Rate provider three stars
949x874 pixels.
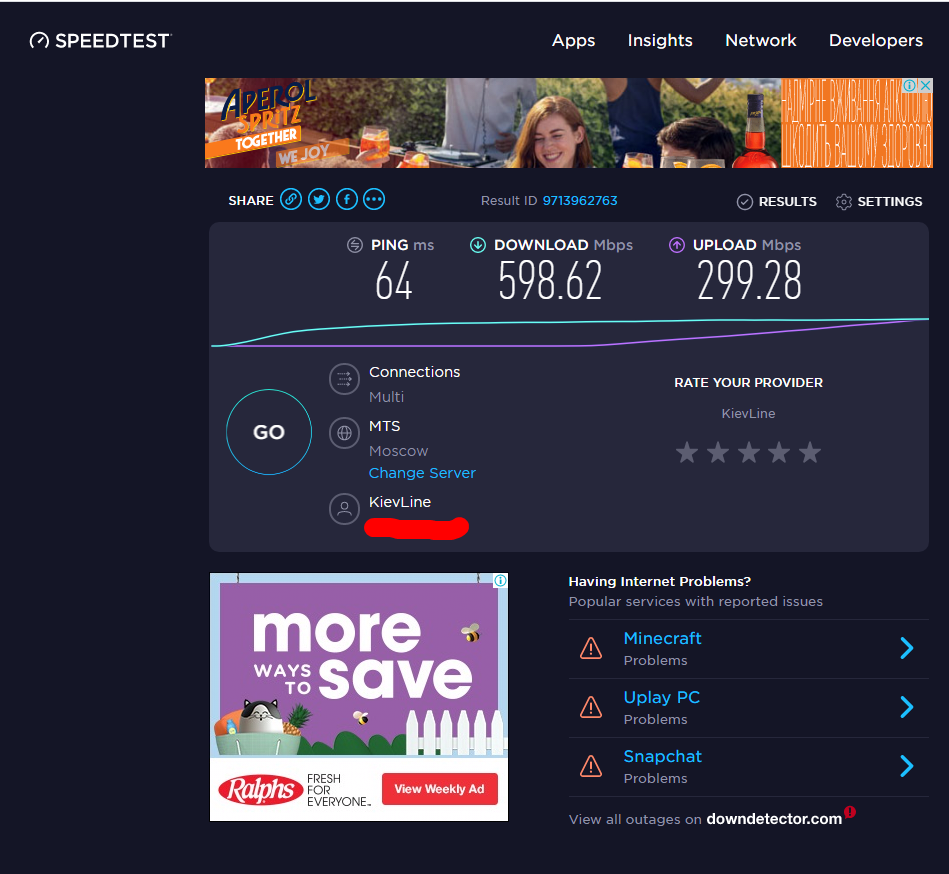[x=749, y=452]
